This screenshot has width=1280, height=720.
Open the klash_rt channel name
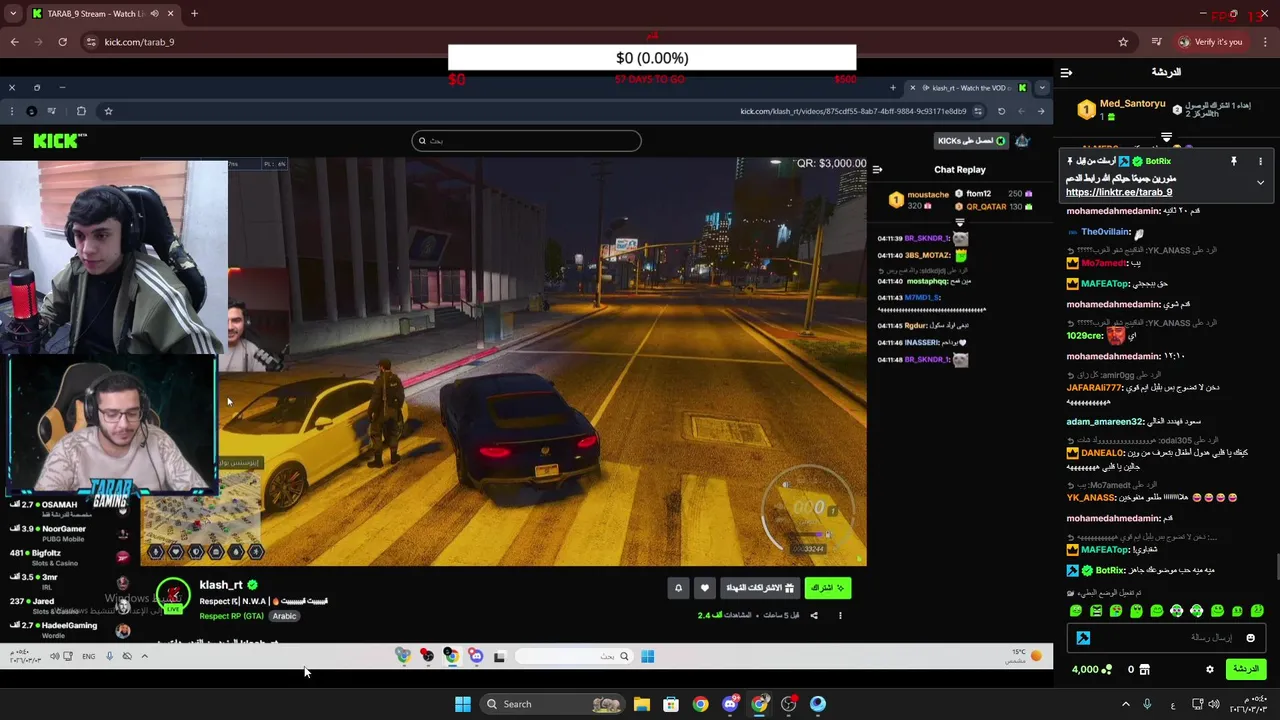click(221, 585)
